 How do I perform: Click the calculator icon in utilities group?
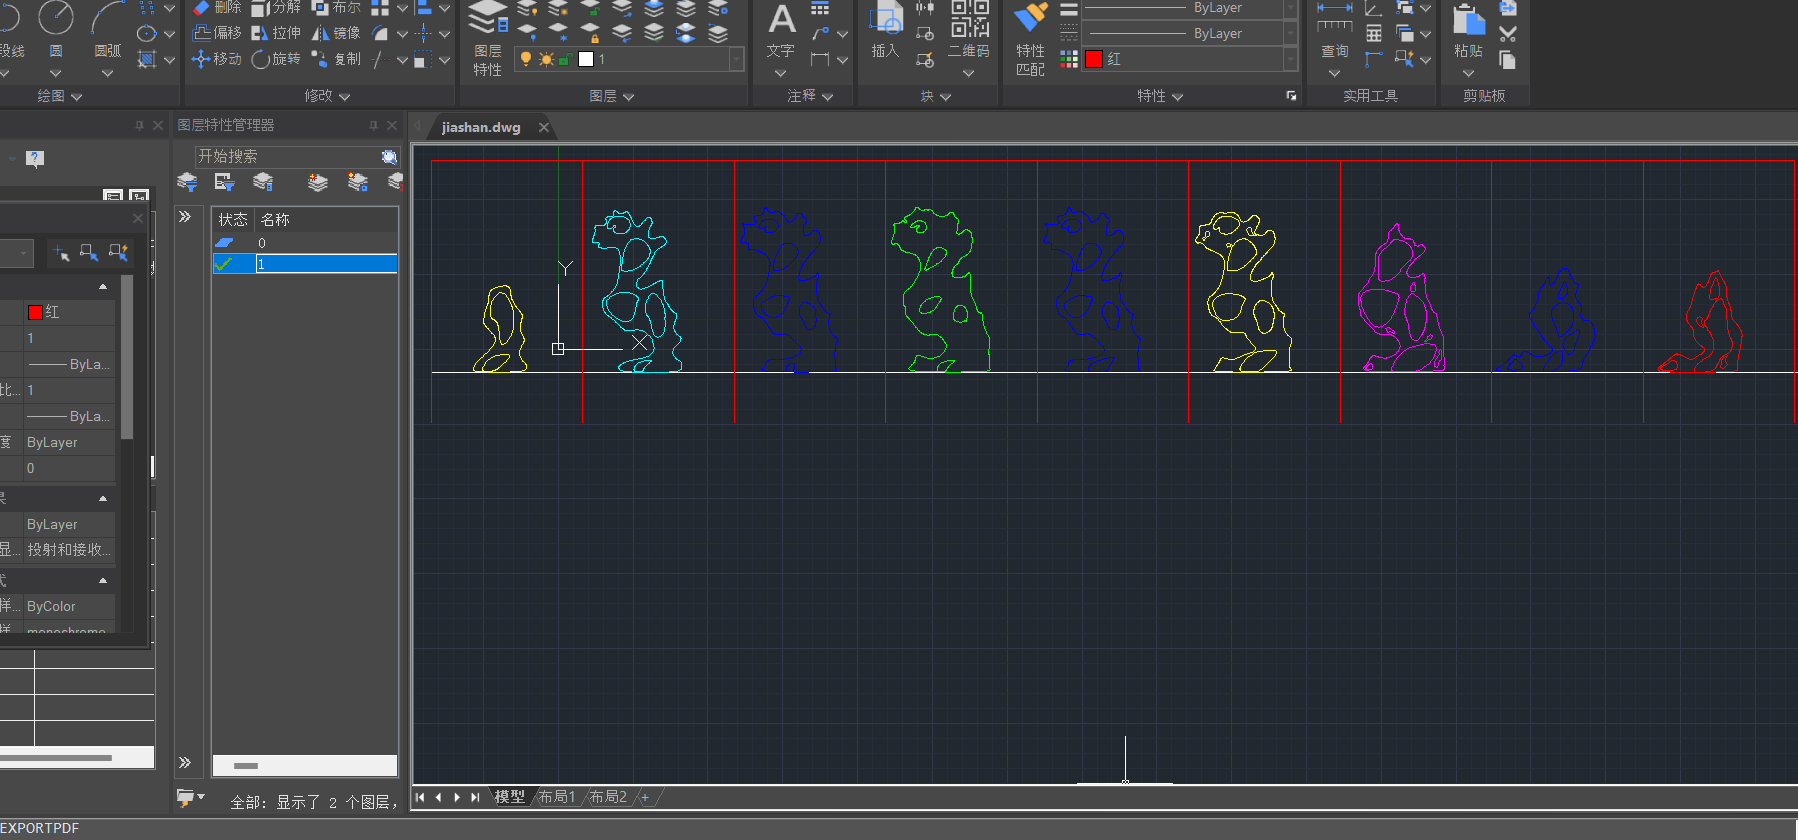(x=1374, y=34)
